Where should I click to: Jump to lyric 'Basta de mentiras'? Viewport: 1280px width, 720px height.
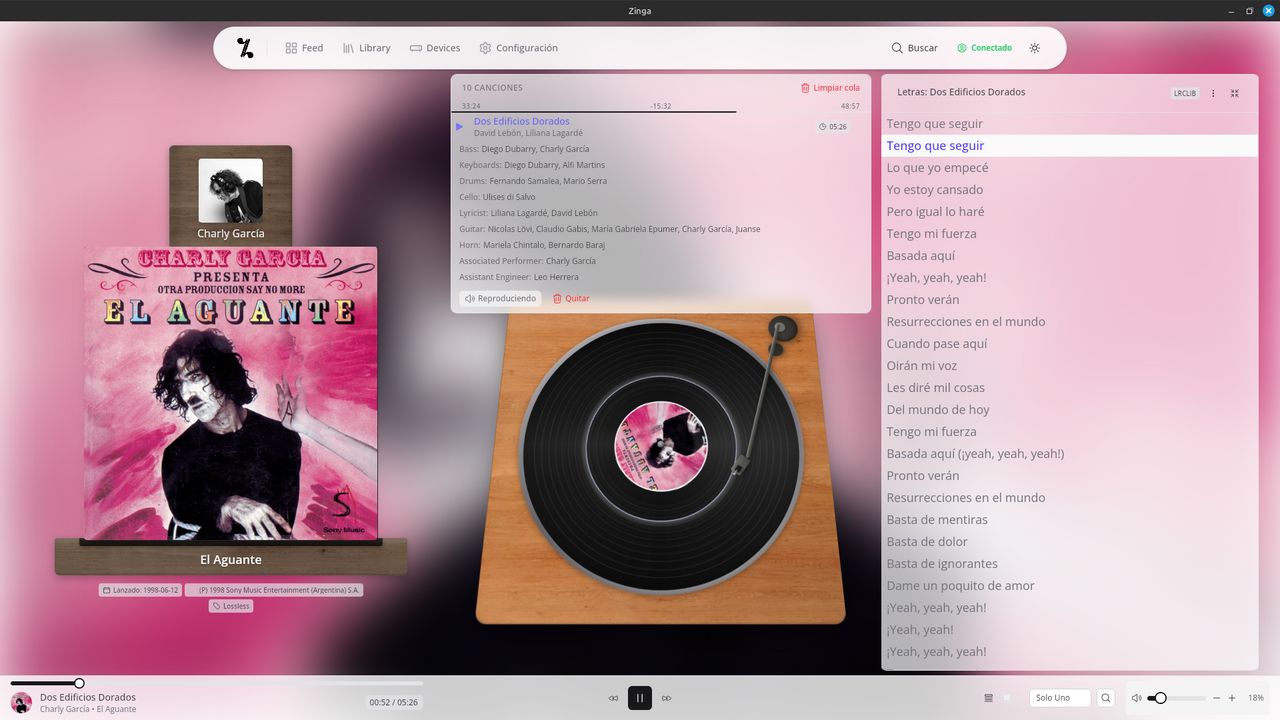pyautogui.click(x=1070, y=520)
